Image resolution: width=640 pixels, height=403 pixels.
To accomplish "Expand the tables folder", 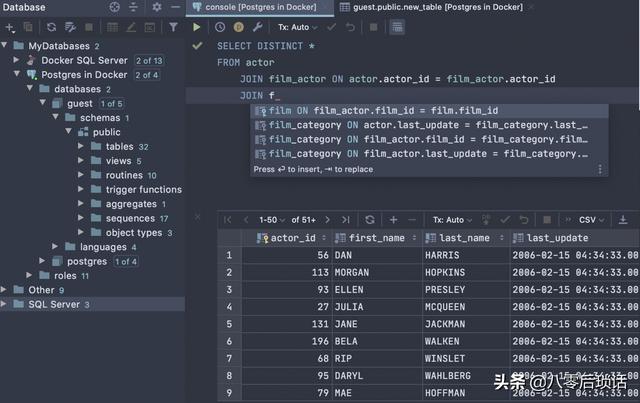I will [81, 146].
